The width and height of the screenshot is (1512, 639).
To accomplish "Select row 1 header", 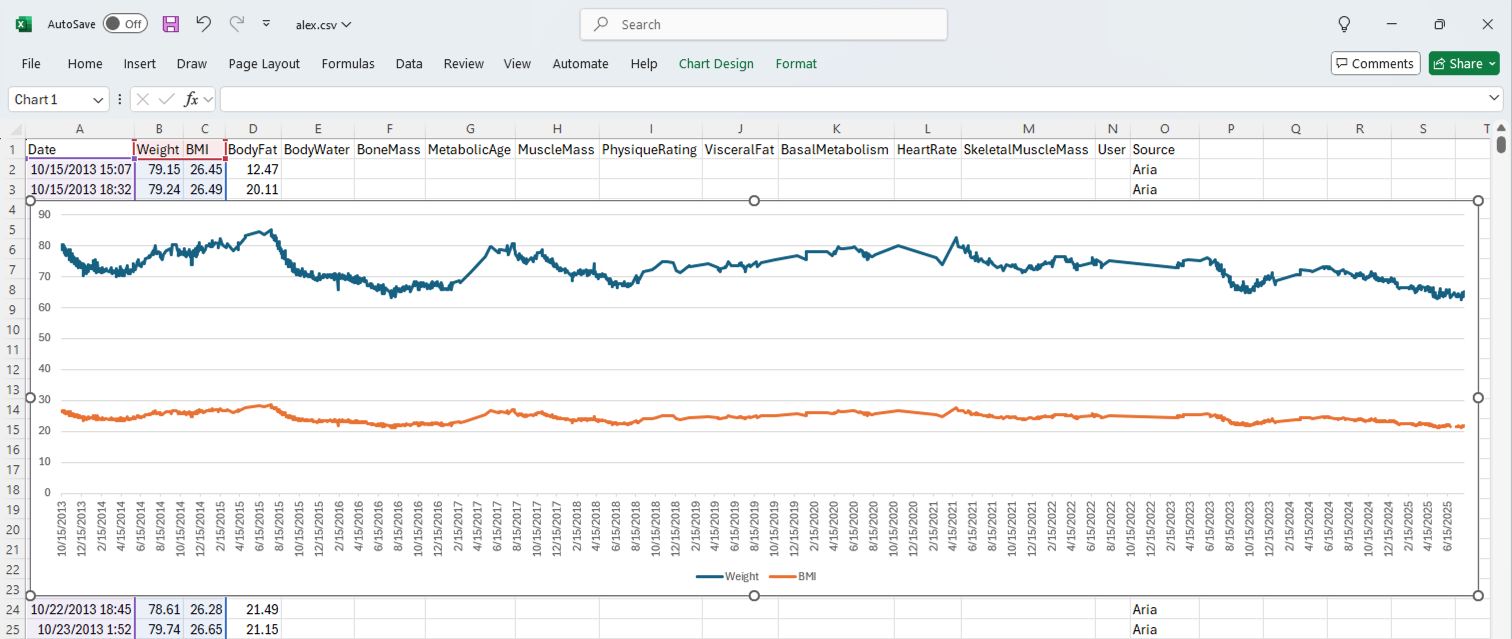I will [12, 149].
